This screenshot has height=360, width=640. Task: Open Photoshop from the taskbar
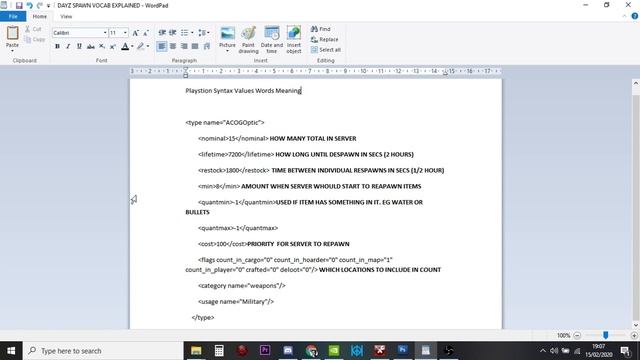pyautogui.click(x=402, y=351)
